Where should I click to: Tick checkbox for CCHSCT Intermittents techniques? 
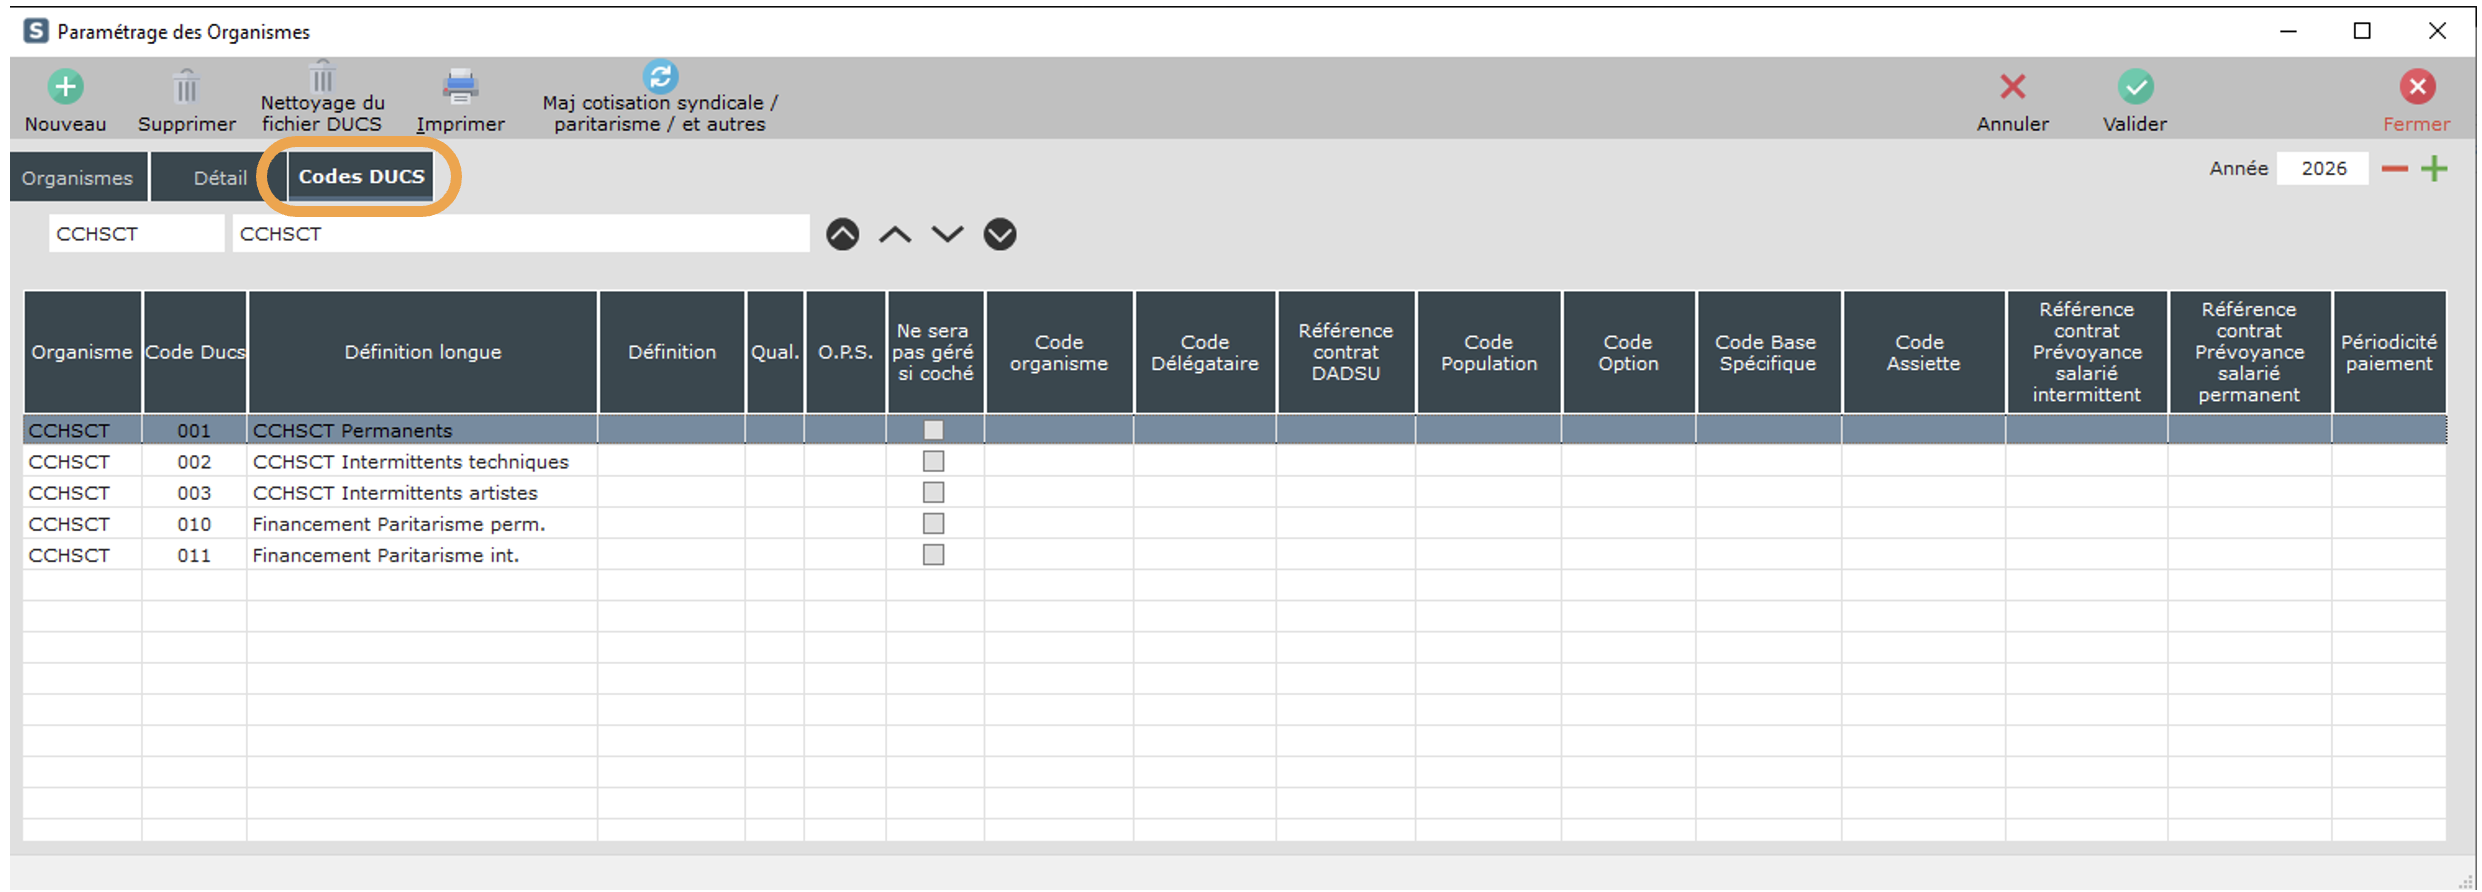(933, 461)
